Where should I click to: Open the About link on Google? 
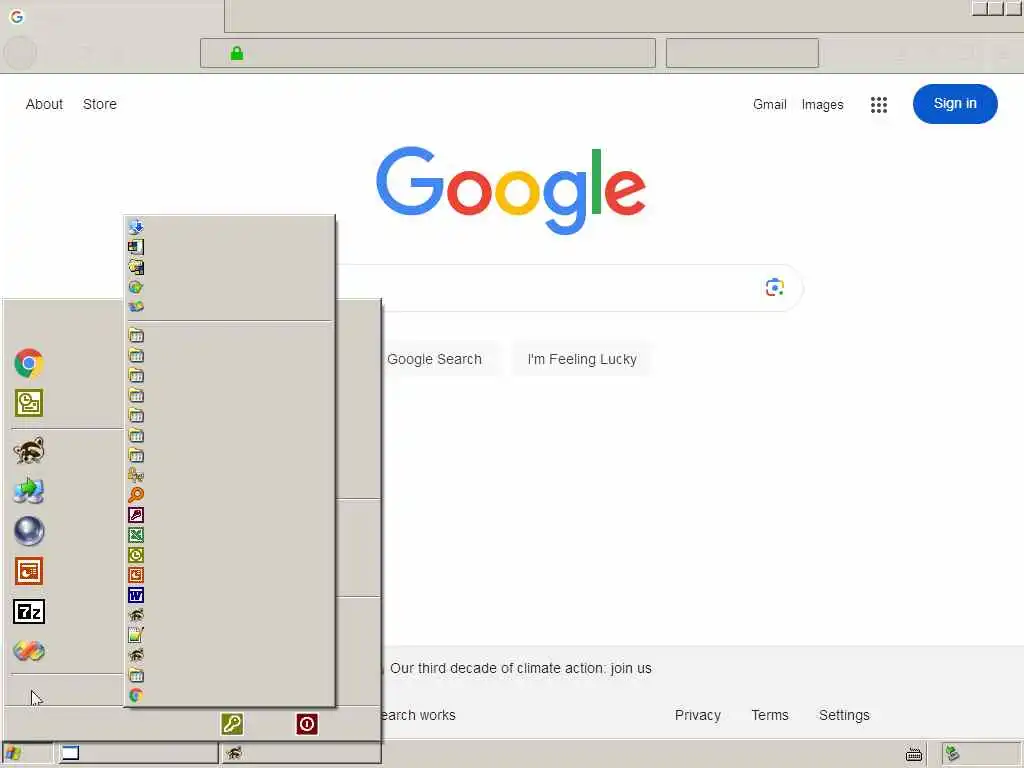tap(44, 104)
